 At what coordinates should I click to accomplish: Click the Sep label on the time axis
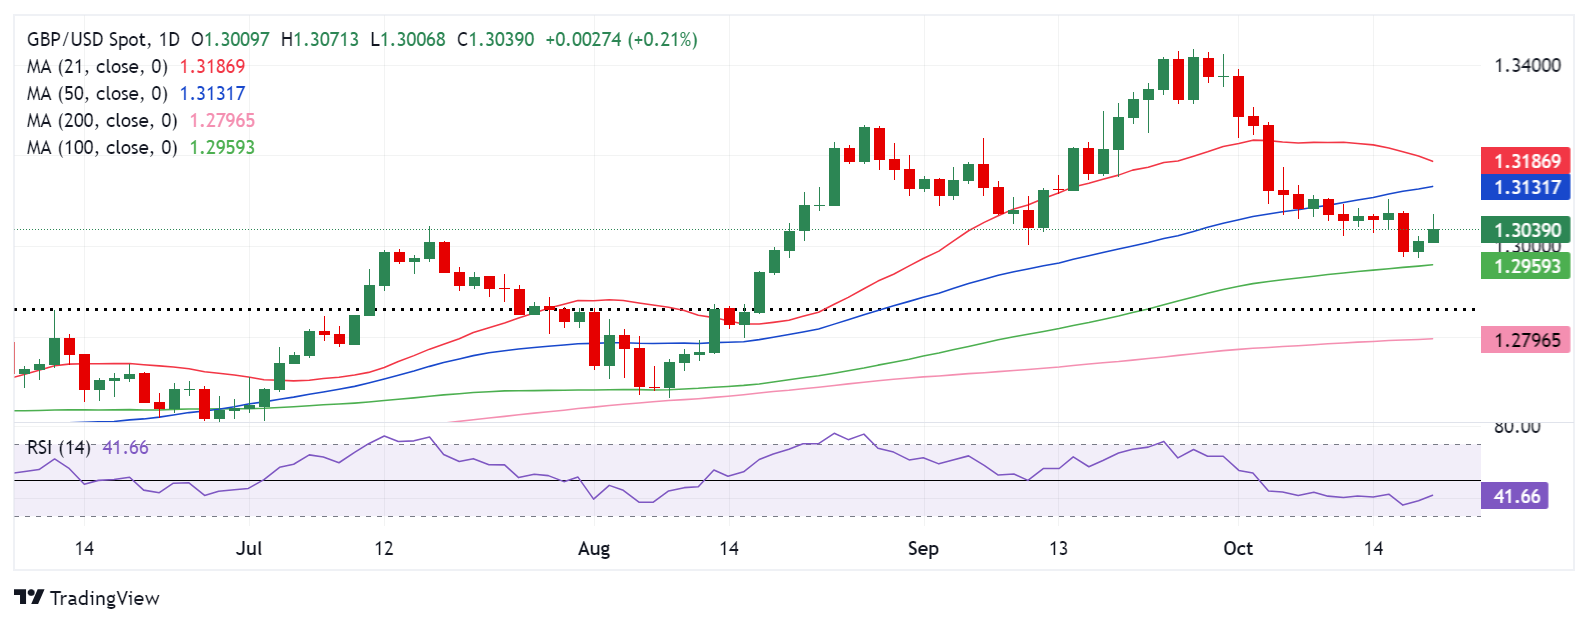923,548
